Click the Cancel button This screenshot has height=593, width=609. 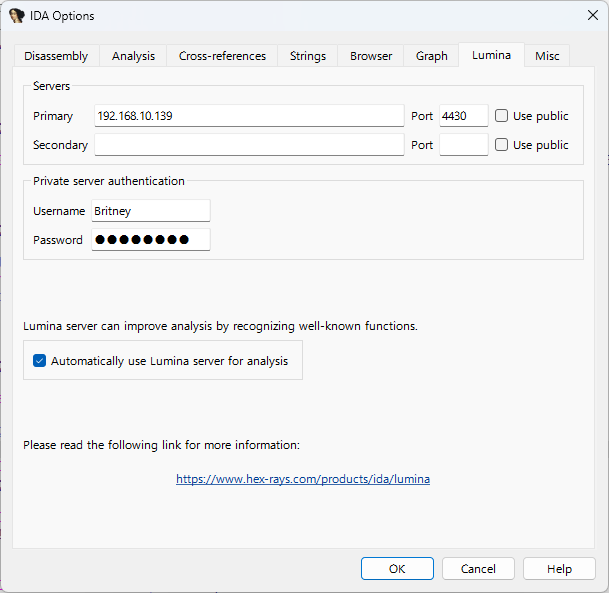click(x=478, y=569)
